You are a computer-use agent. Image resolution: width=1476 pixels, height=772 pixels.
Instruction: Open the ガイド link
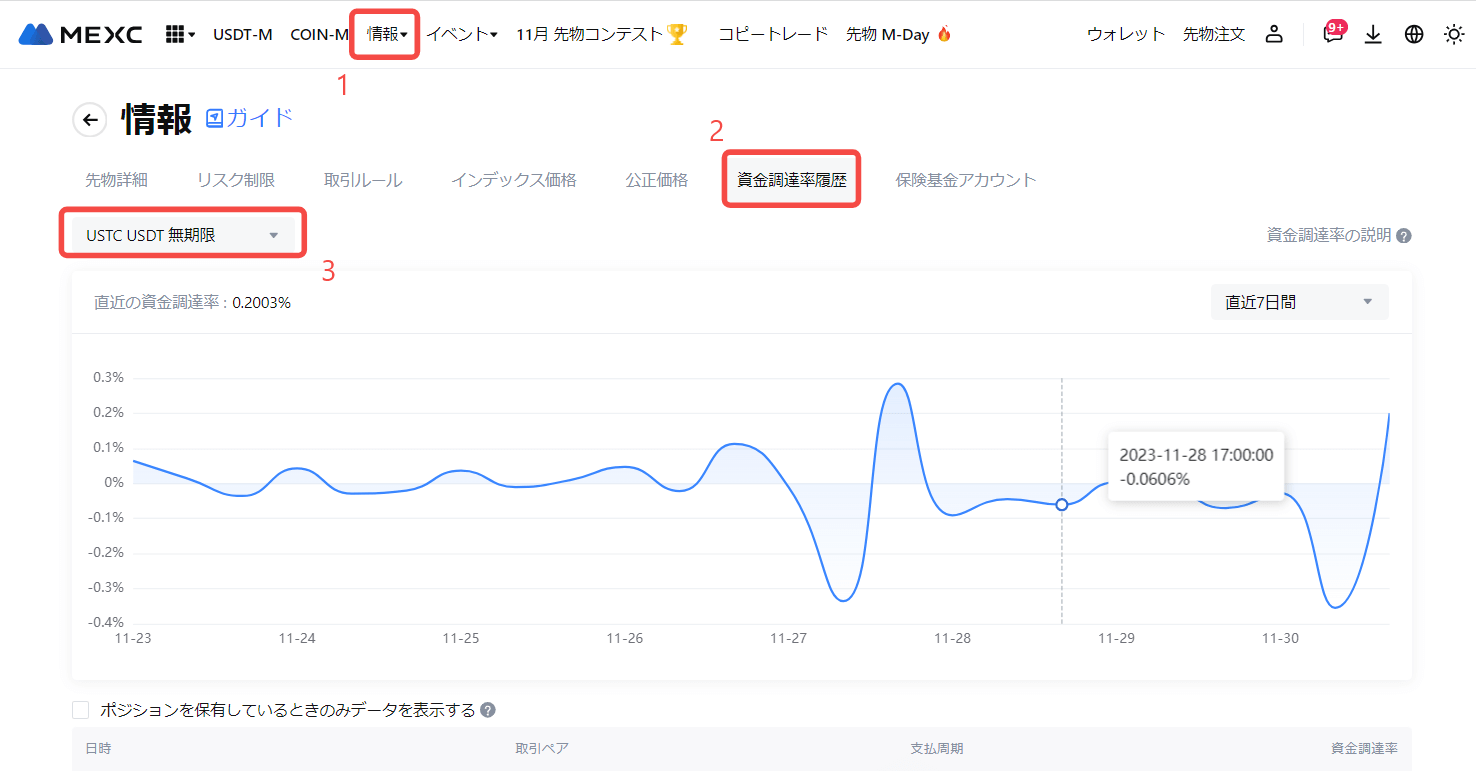click(250, 118)
